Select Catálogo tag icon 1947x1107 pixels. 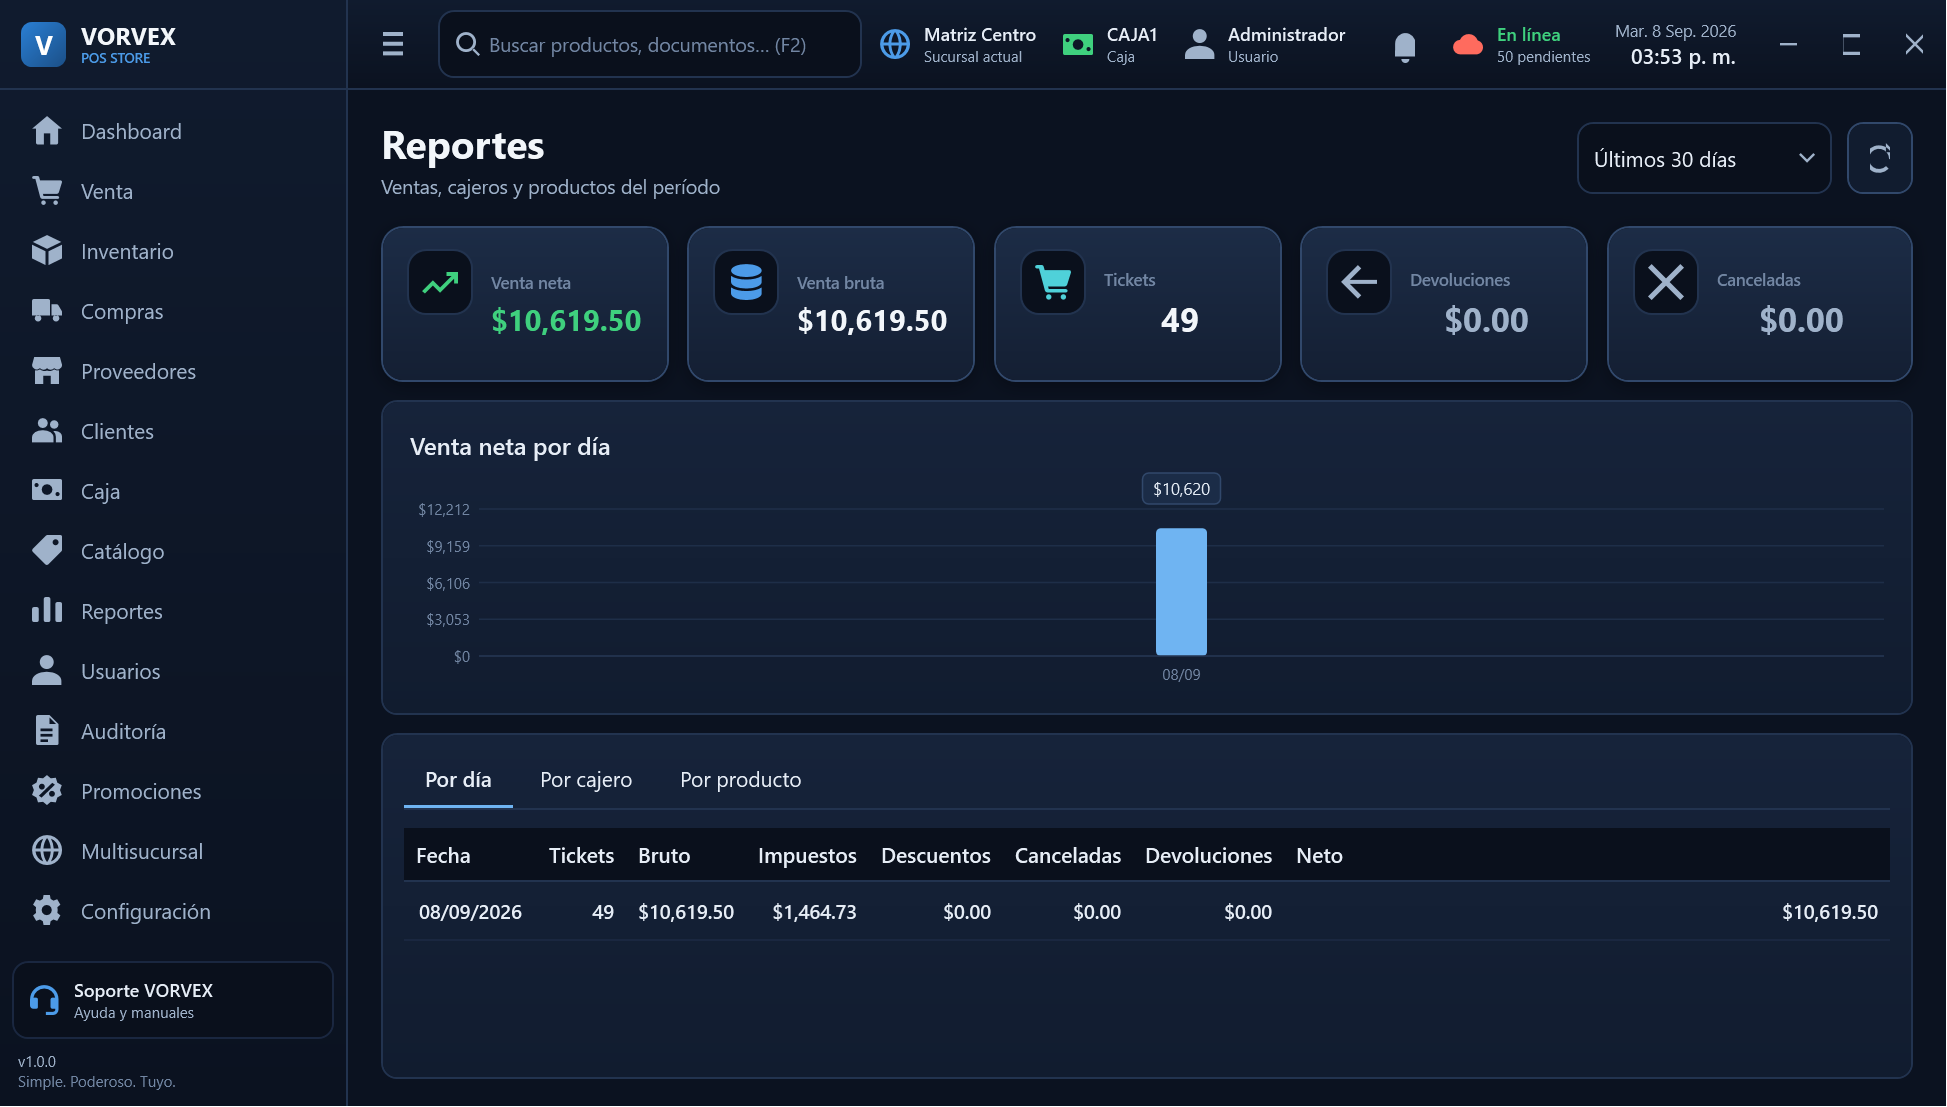coord(47,551)
